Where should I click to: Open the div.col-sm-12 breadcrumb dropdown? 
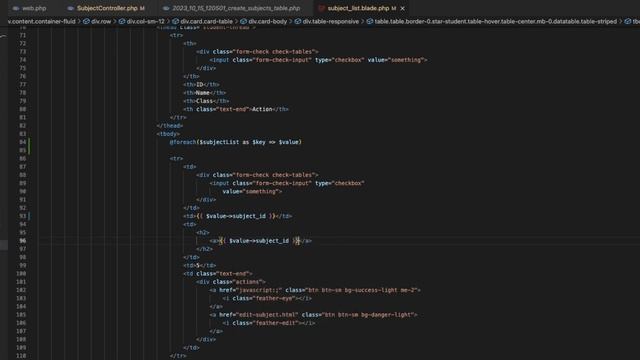tap(145, 21)
